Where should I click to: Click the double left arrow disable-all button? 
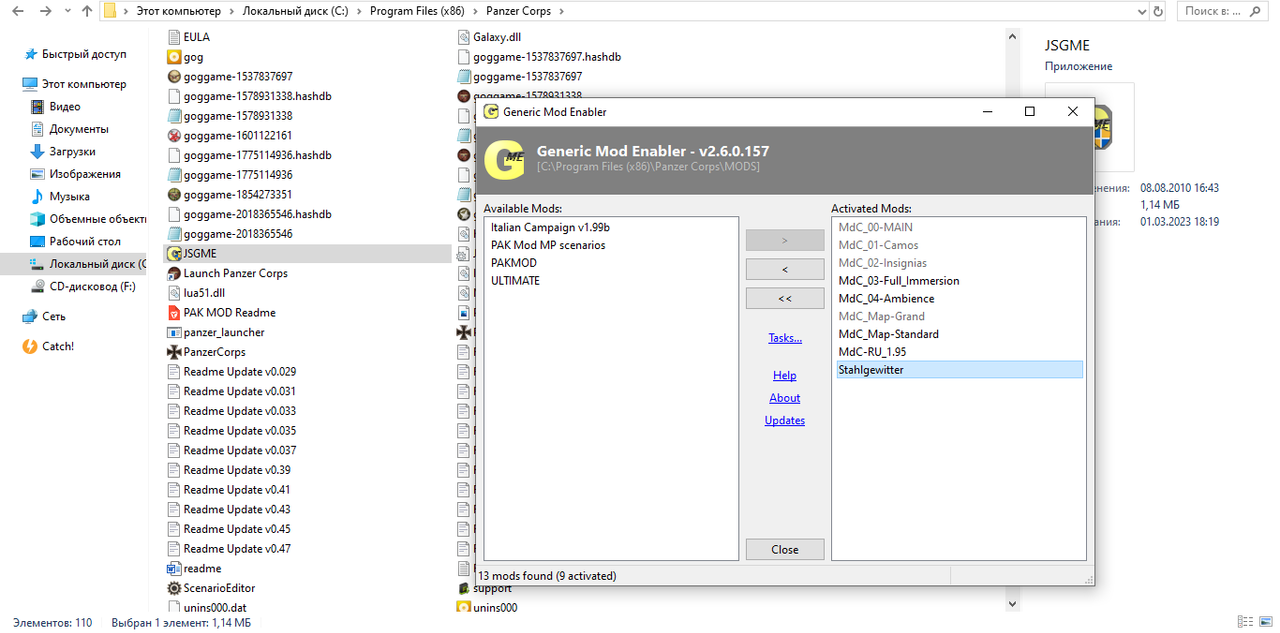(x=785, y=298)
